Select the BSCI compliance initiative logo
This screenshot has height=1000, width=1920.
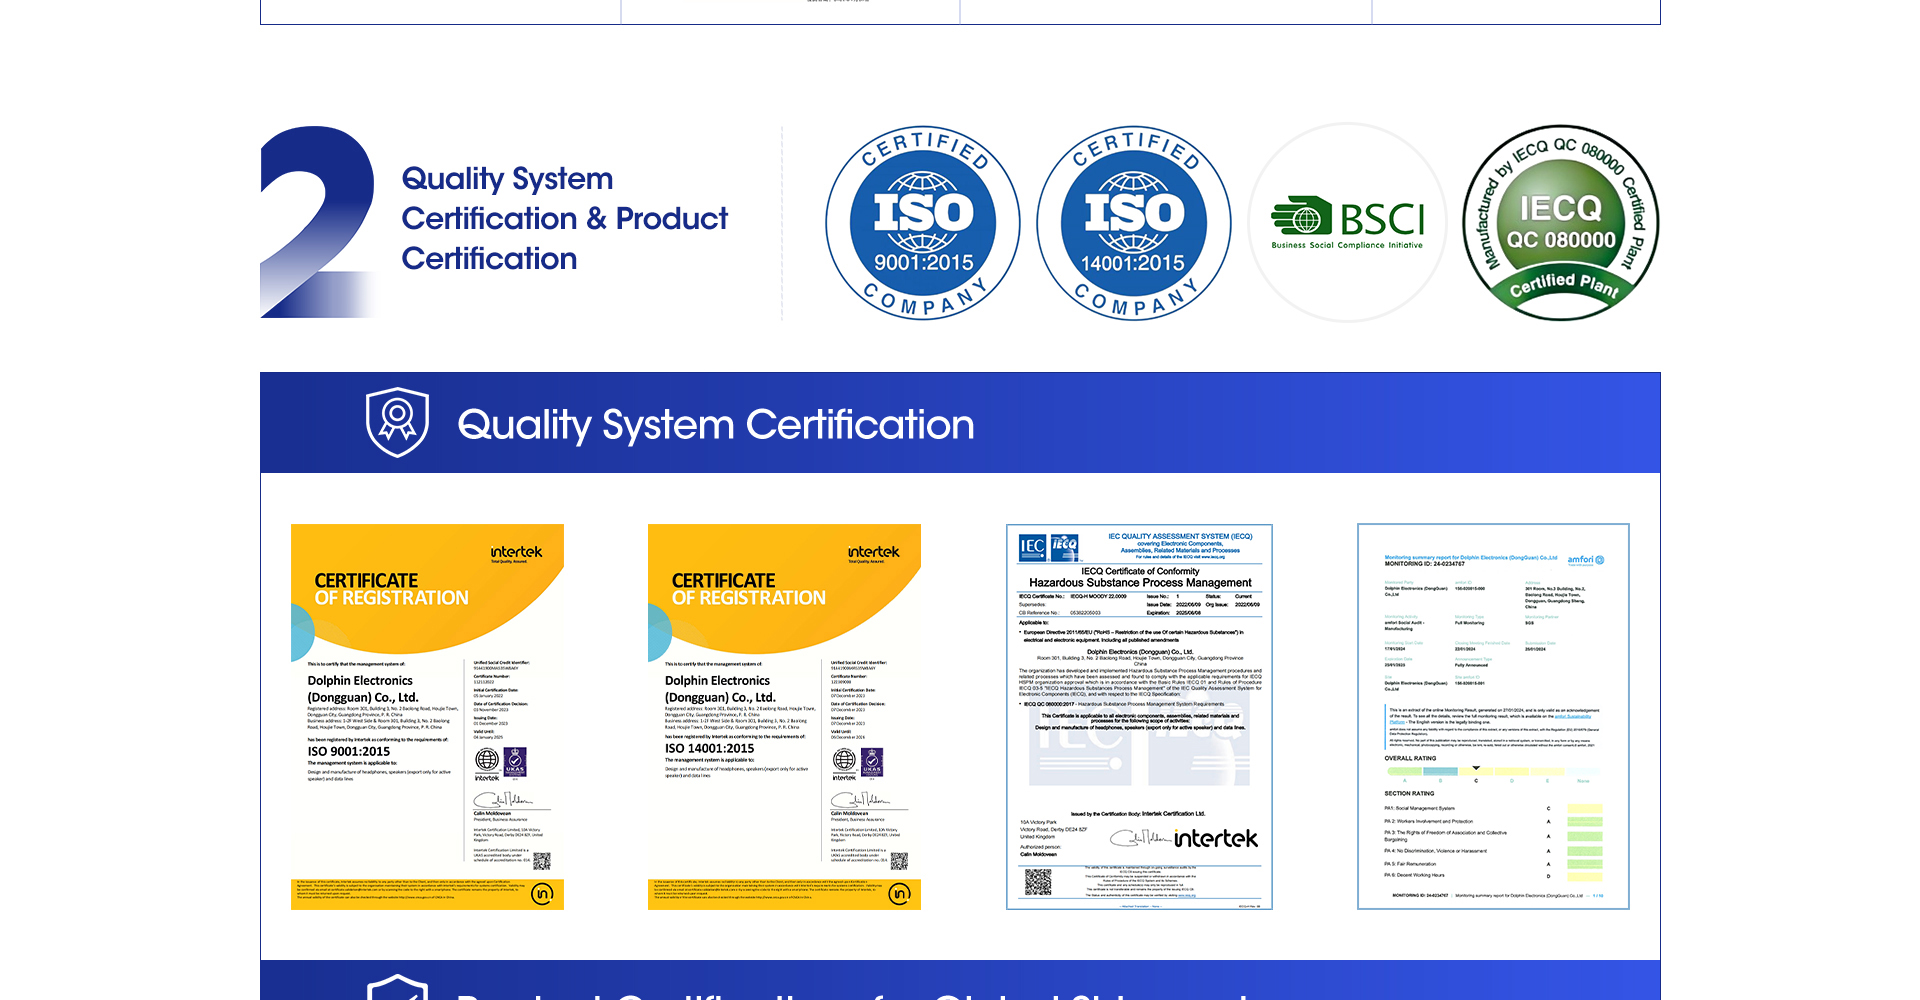[x=1347, y=224]
